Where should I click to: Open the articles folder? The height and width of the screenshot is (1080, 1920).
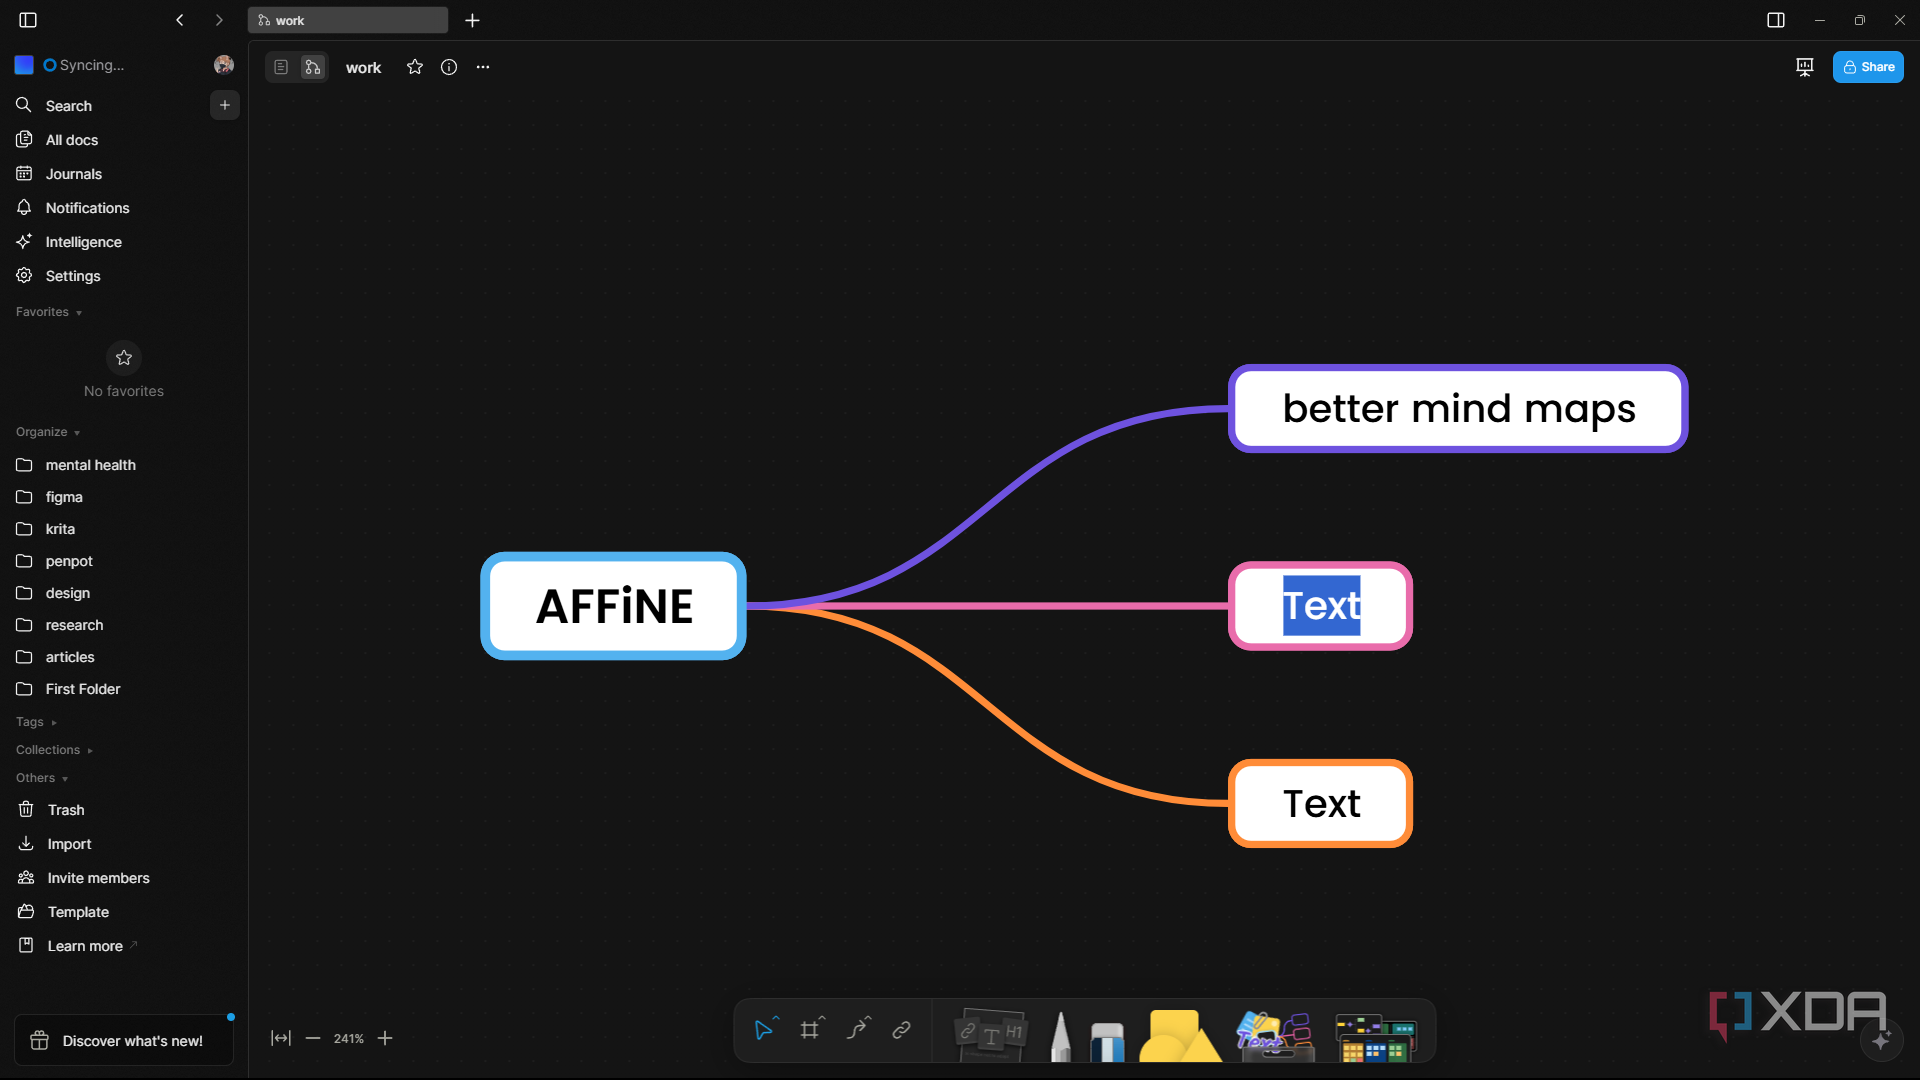point(124,657)
